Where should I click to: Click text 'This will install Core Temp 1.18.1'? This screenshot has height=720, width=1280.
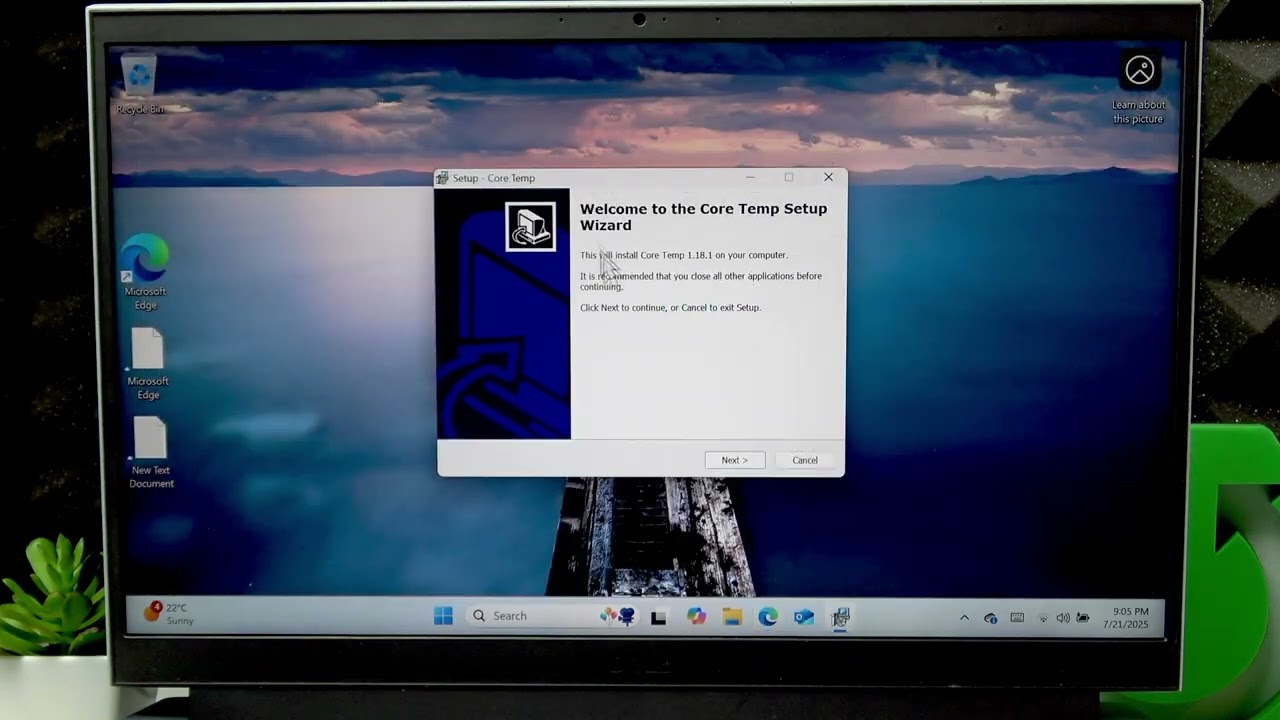click(x=646, y=255)
